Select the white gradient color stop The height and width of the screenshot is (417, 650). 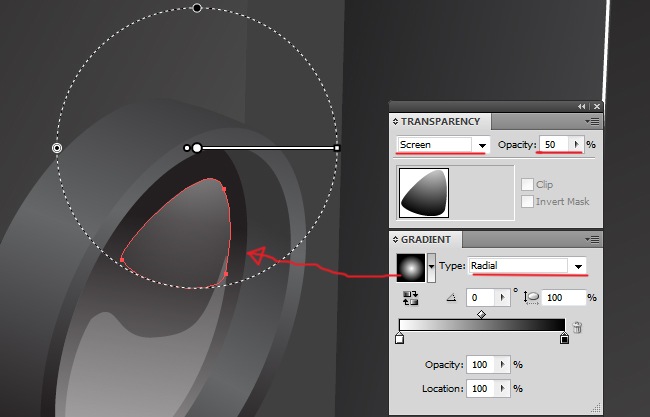[399, 338]
